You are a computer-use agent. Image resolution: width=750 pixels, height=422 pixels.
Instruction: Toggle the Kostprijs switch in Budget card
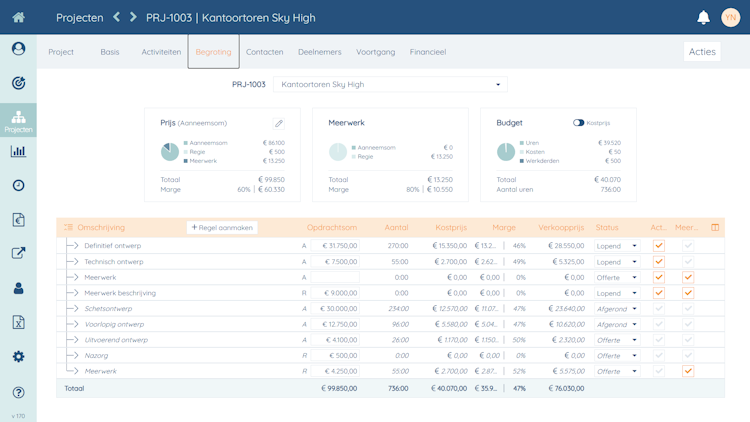[578, 123]
